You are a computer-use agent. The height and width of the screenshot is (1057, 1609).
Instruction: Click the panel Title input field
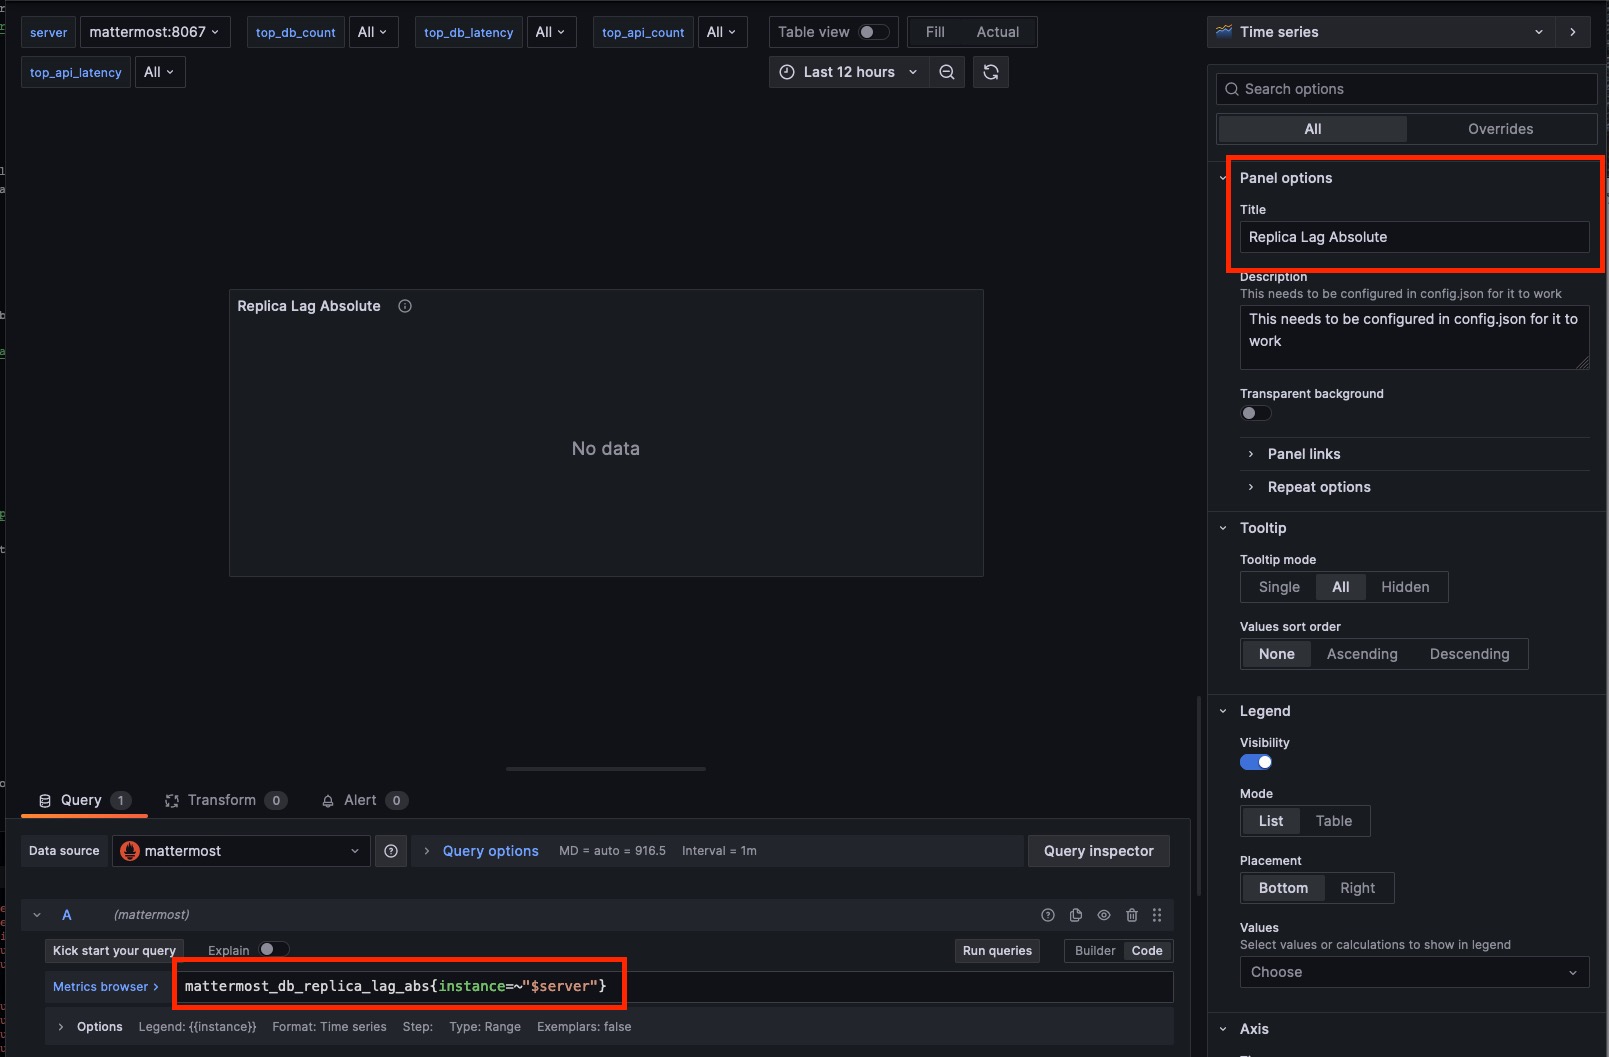[1413, 237]
